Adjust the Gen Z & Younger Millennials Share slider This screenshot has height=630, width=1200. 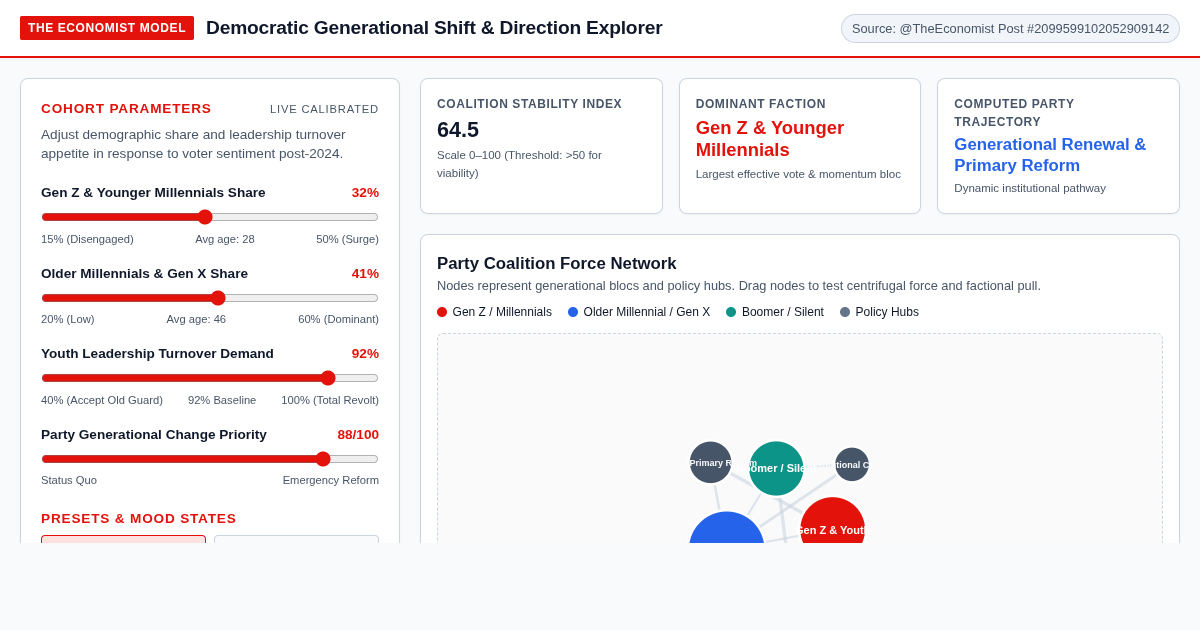click(210, 217)
